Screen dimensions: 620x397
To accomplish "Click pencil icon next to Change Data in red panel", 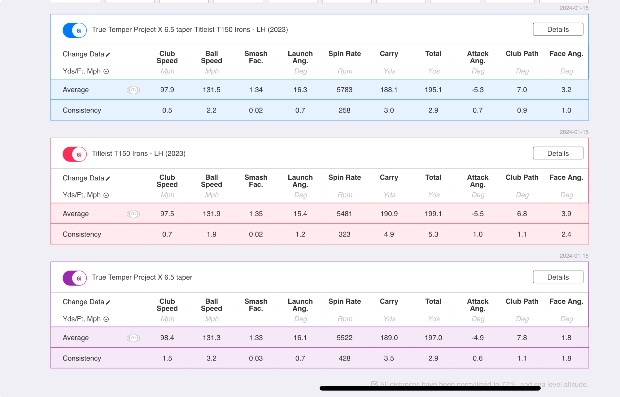I will [x=108, y=178].
